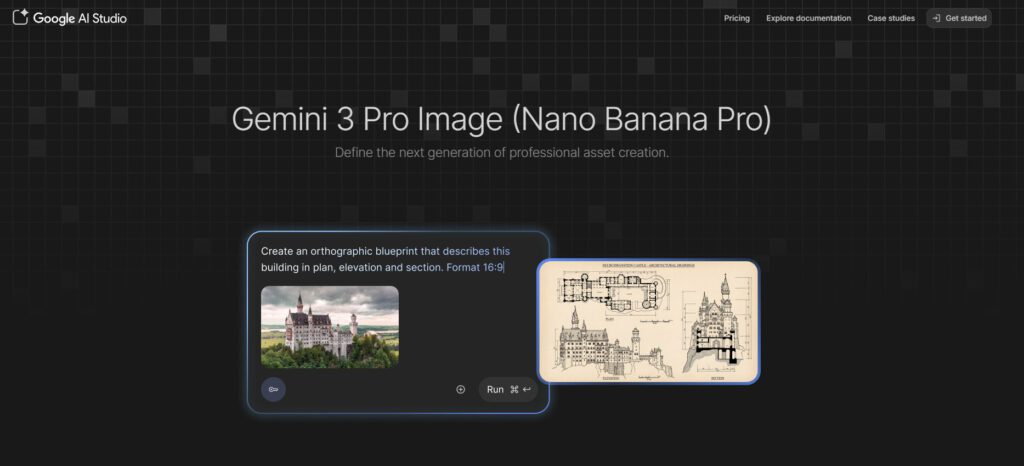This screenshot has width=1024, height=466.
Task: Click the command key symbol beside Run
Action: 514,389
